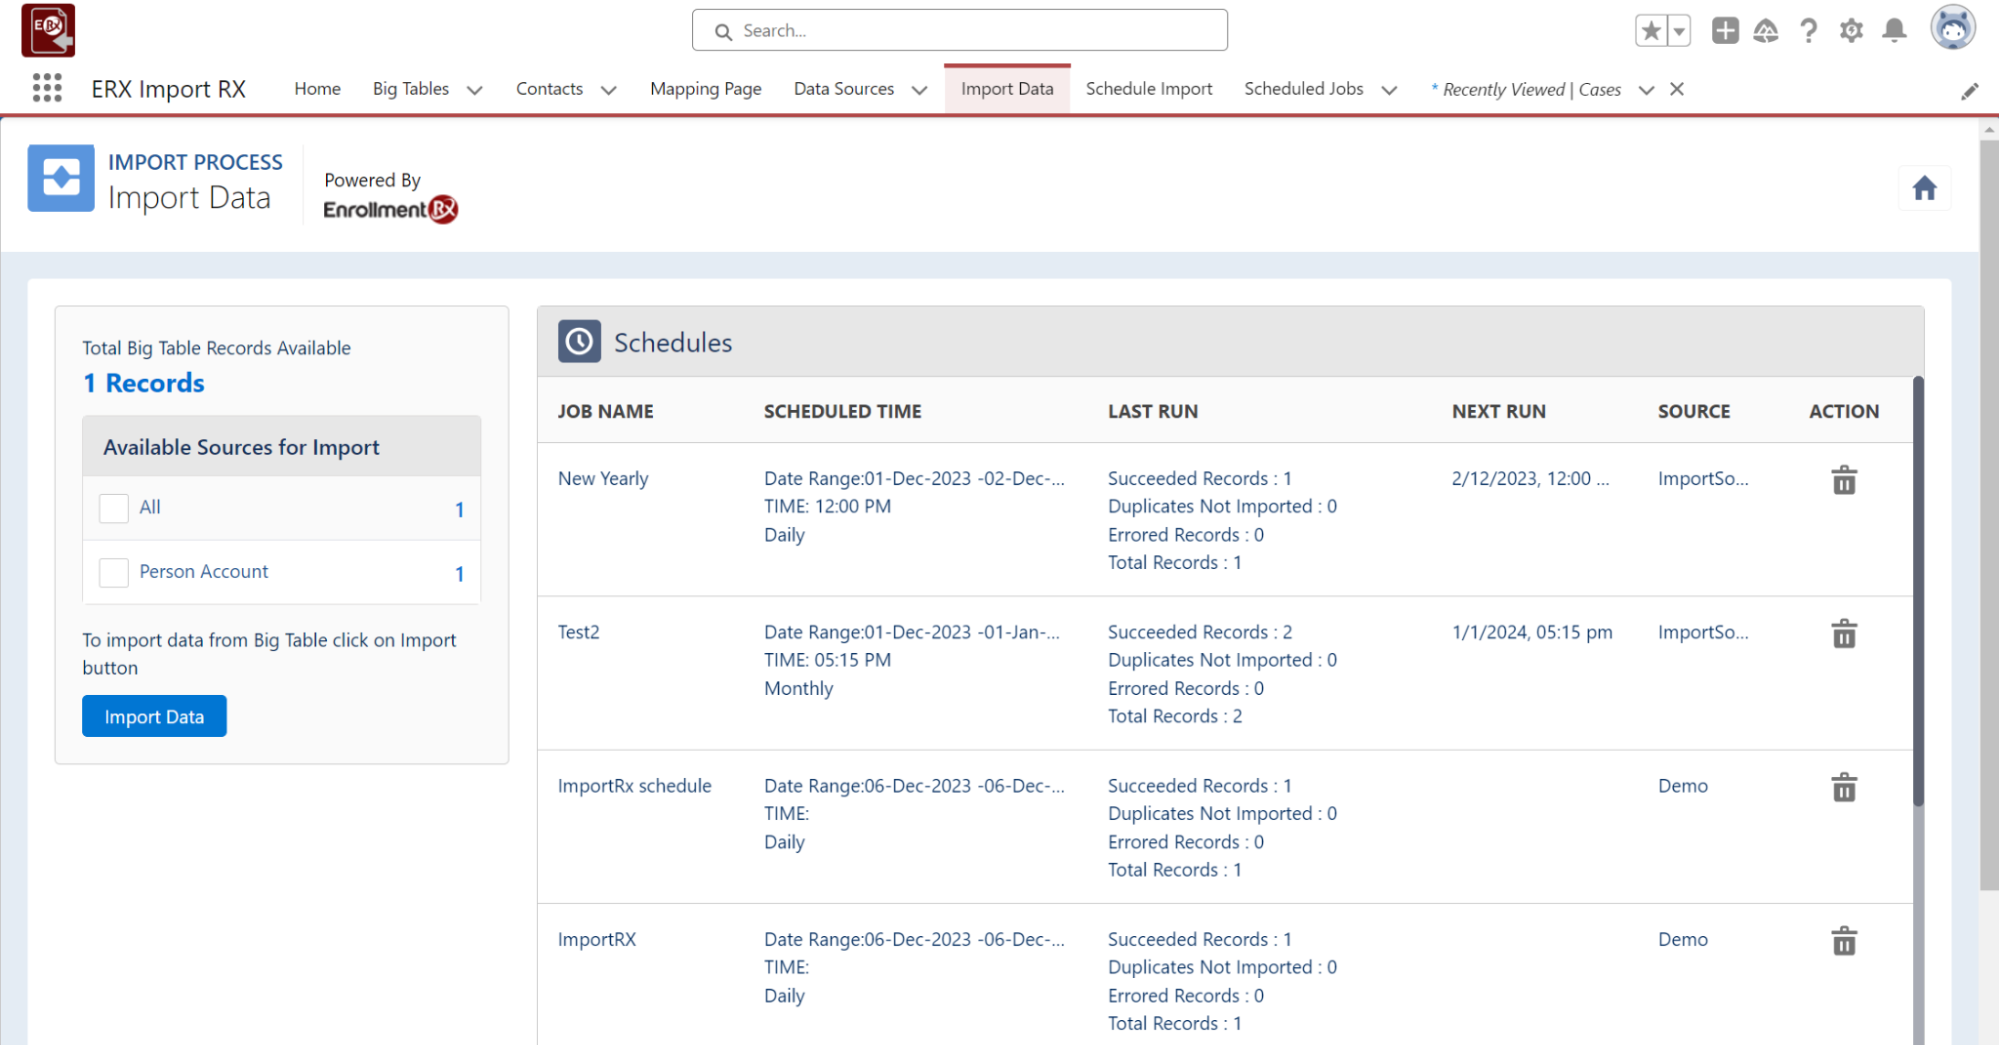Expand the Data Sources menu chevron
Screen dimensions: 1999x1046
point(919,90)
